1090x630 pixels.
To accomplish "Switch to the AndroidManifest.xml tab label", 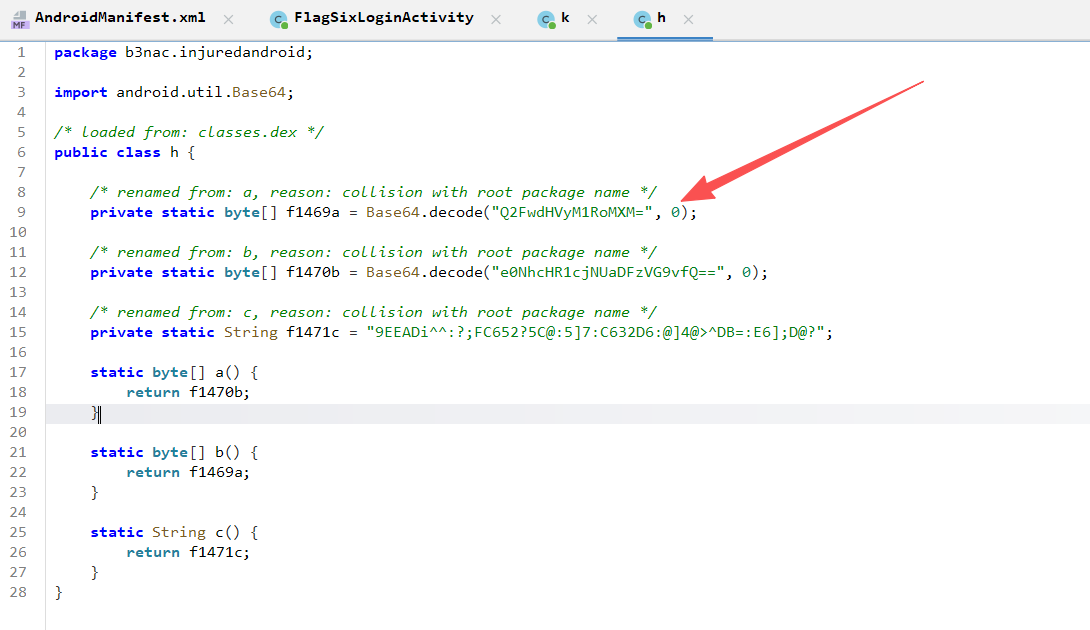I will click(122, 18).
